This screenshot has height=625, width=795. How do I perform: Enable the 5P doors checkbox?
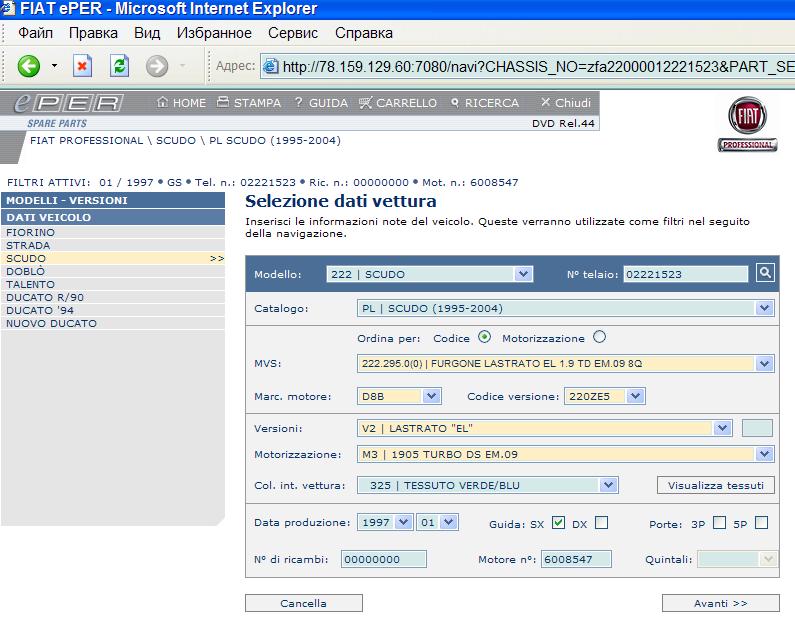coord(761,522)
